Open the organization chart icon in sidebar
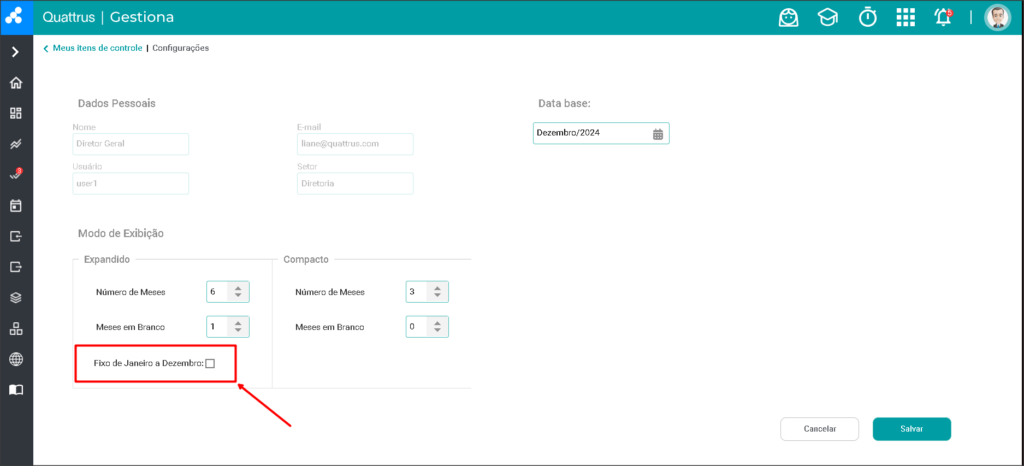This screenshot has height=466, width=1024. (x=16, y=328)
